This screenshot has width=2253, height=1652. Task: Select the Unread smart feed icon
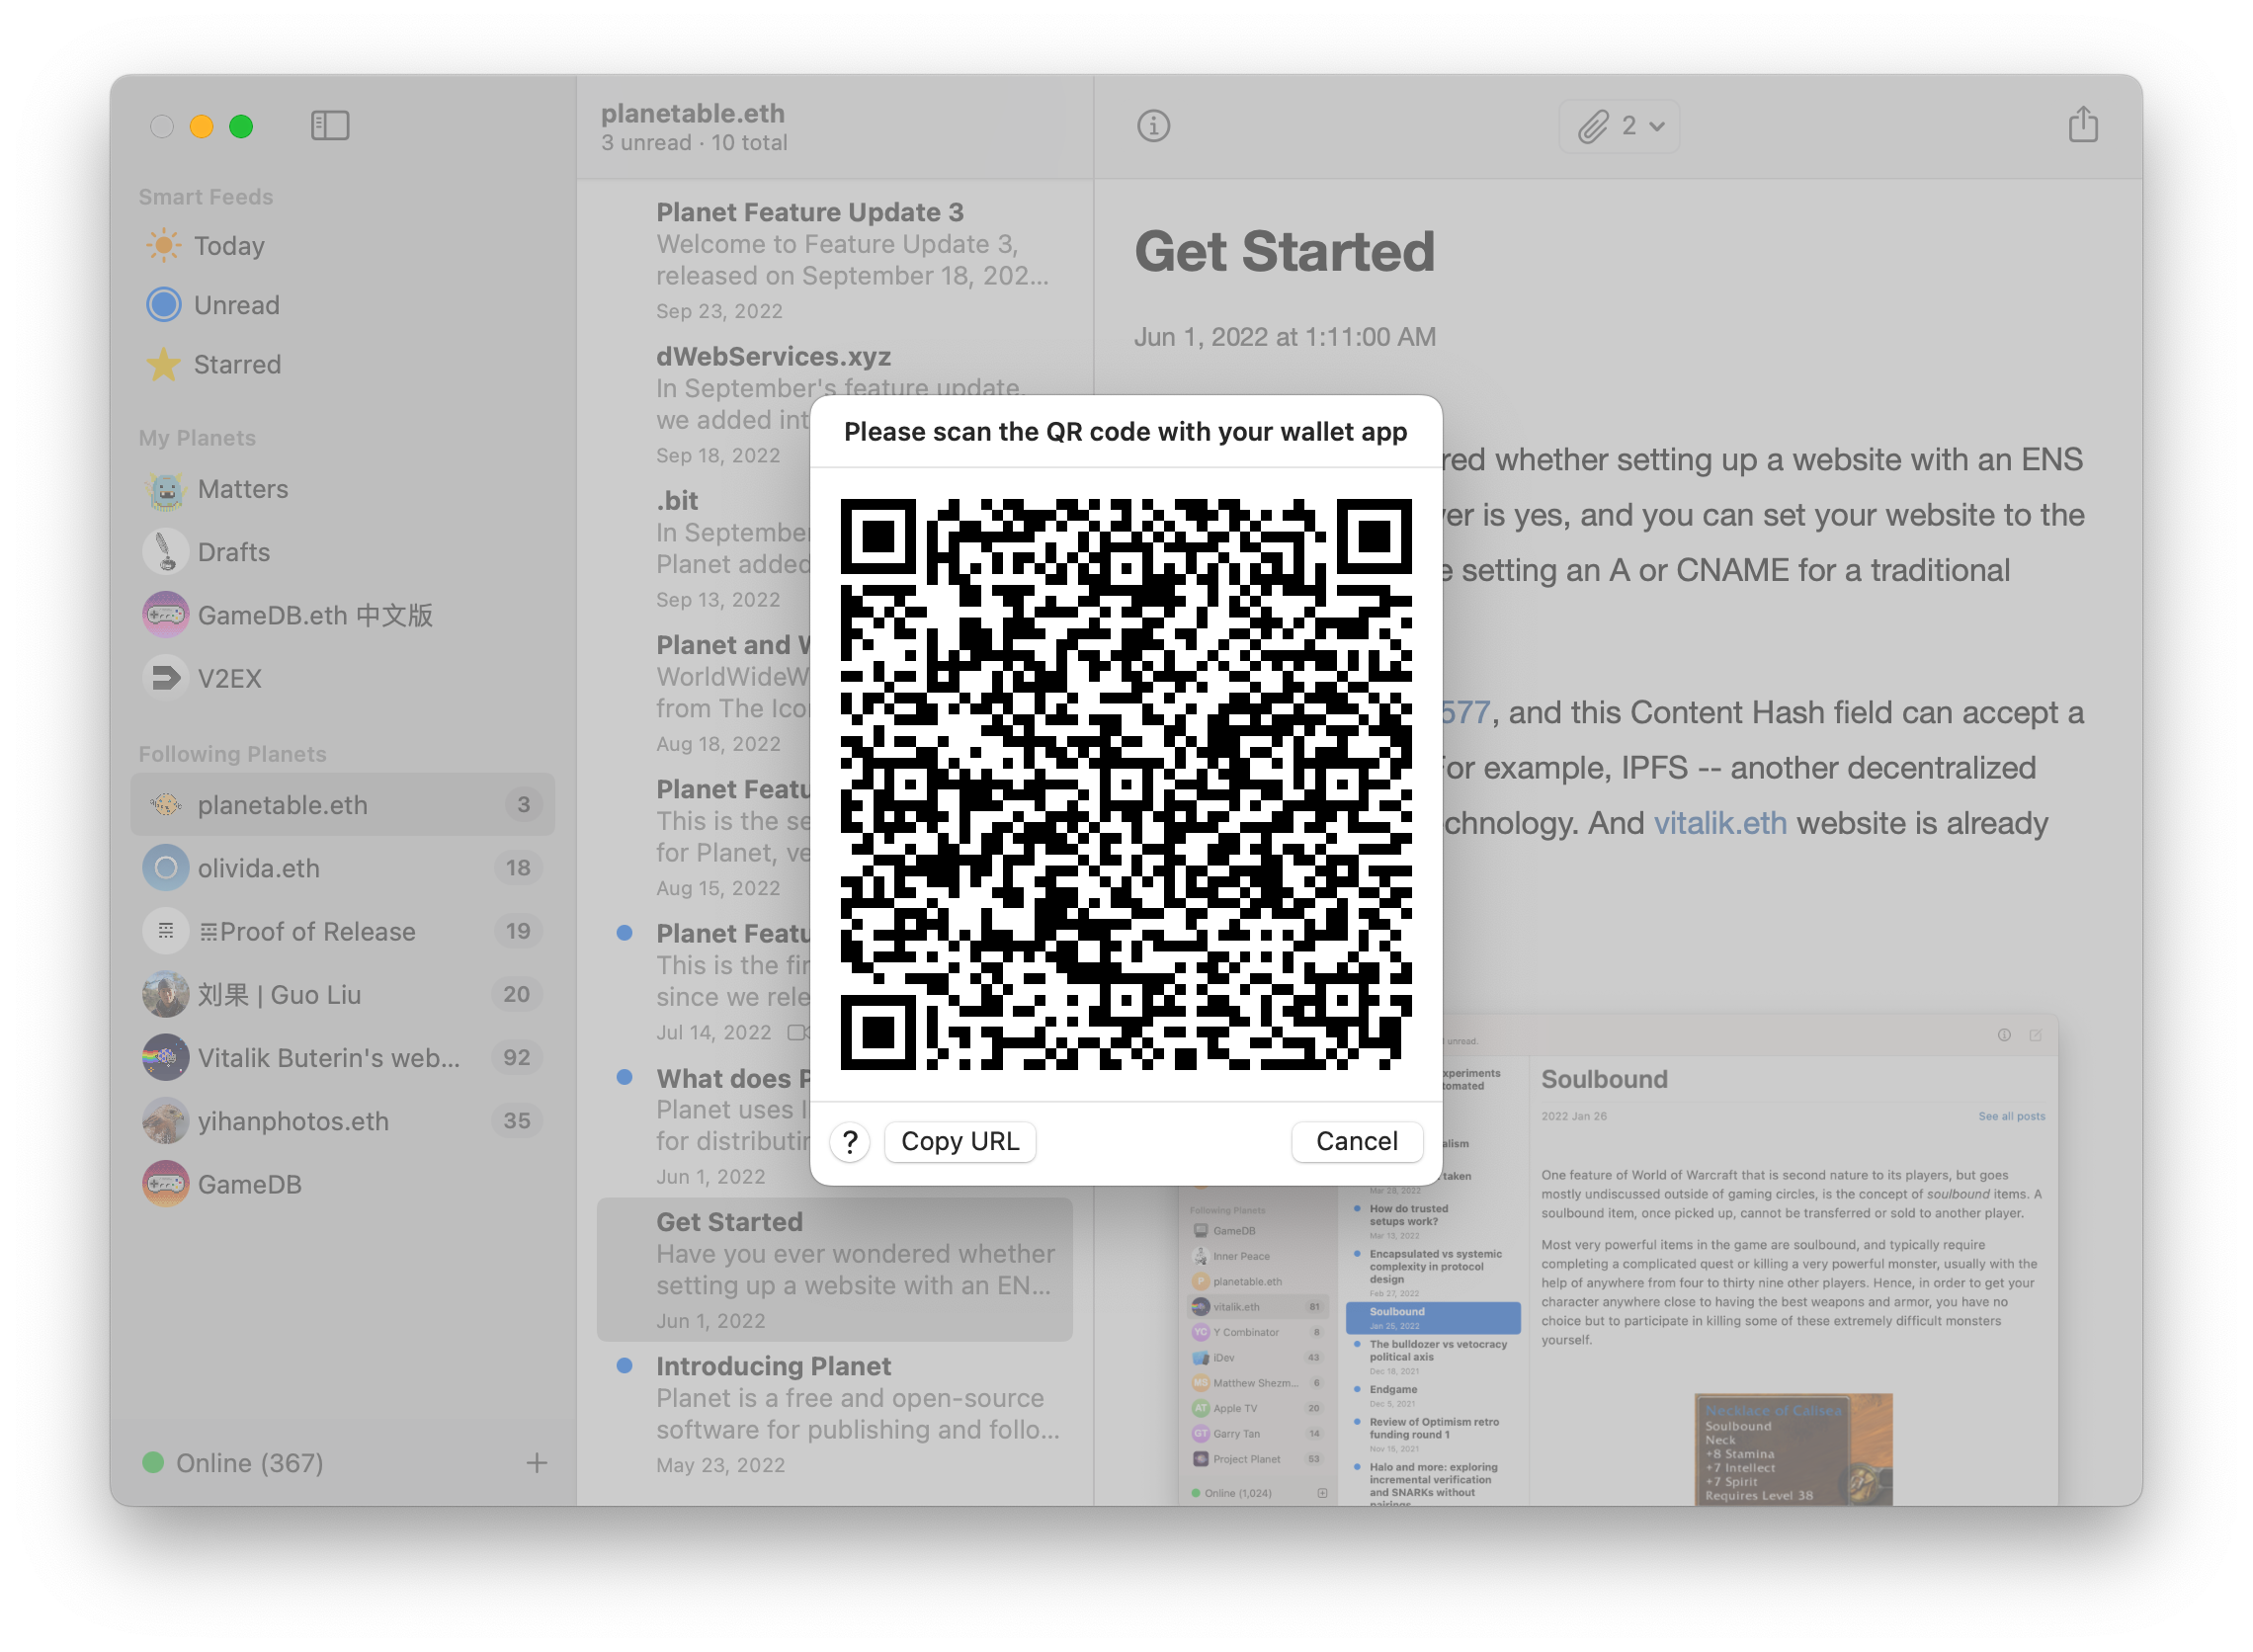[x=164, y=305]
